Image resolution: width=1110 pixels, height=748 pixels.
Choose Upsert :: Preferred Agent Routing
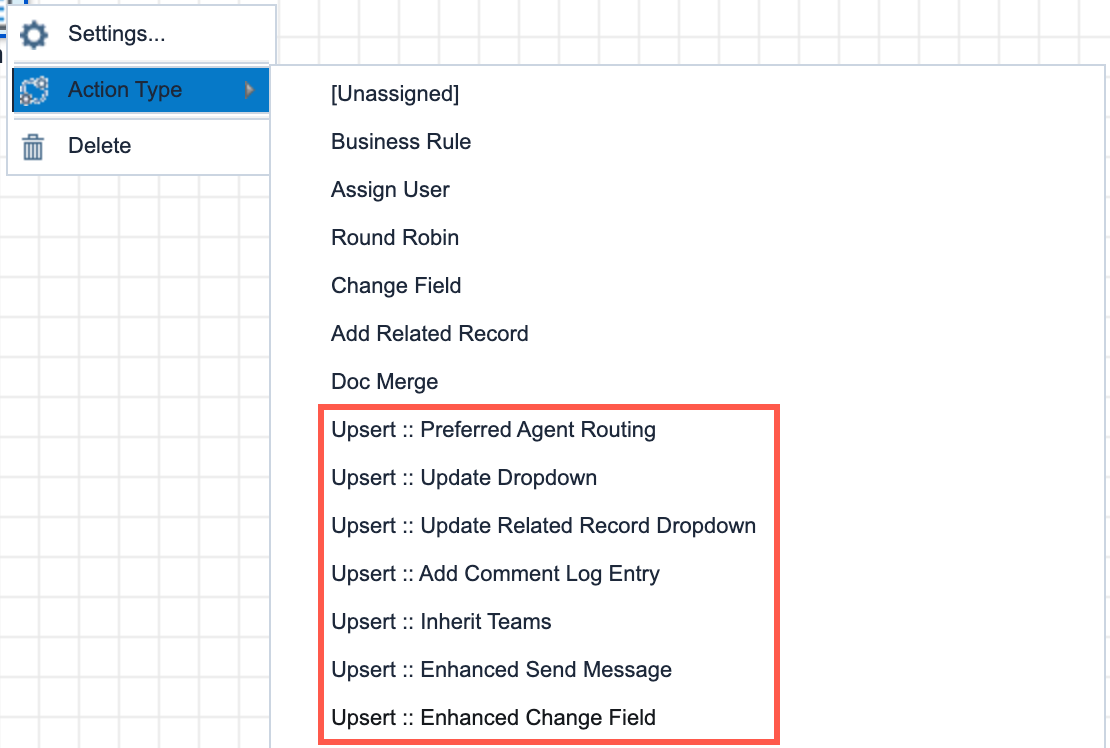(493, 429)
